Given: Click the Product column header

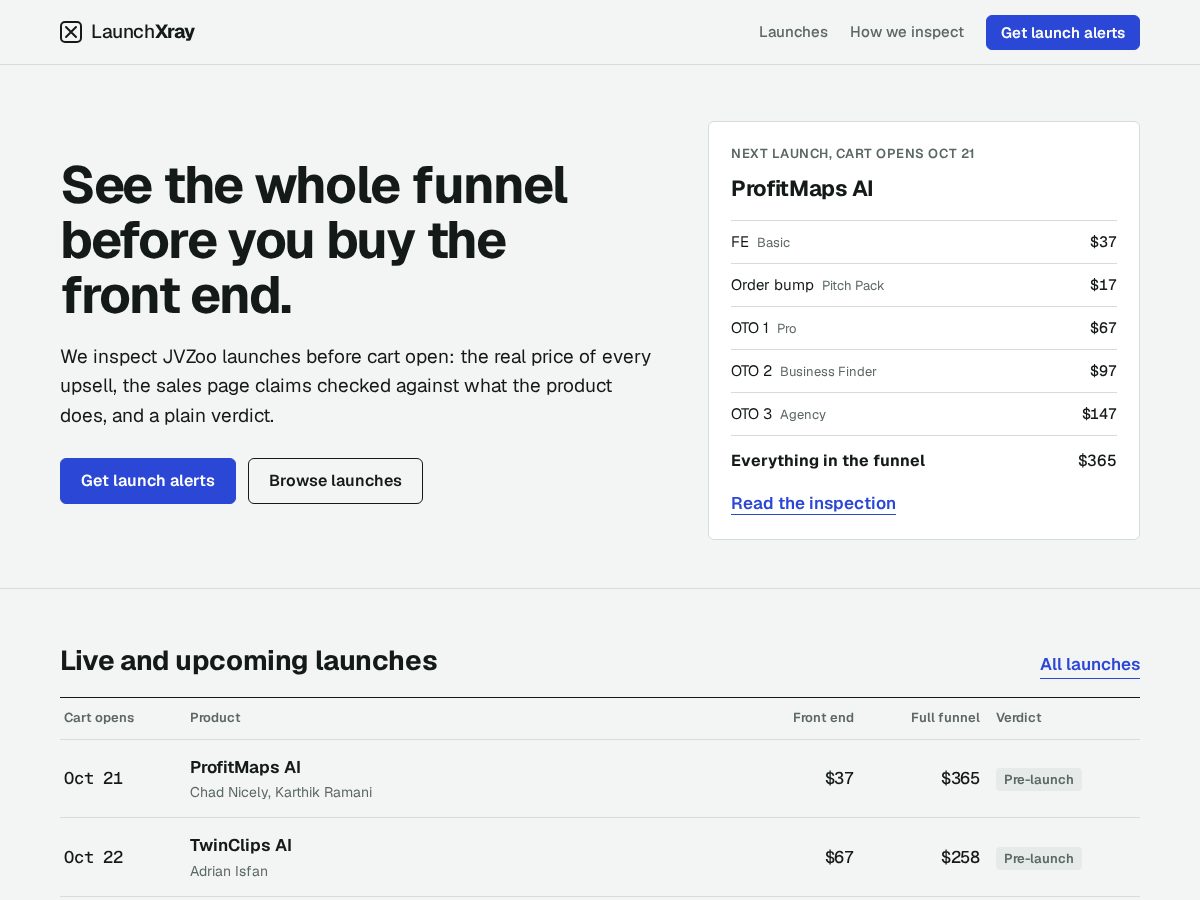Looking at the screenshot, I should click(215, 718).
